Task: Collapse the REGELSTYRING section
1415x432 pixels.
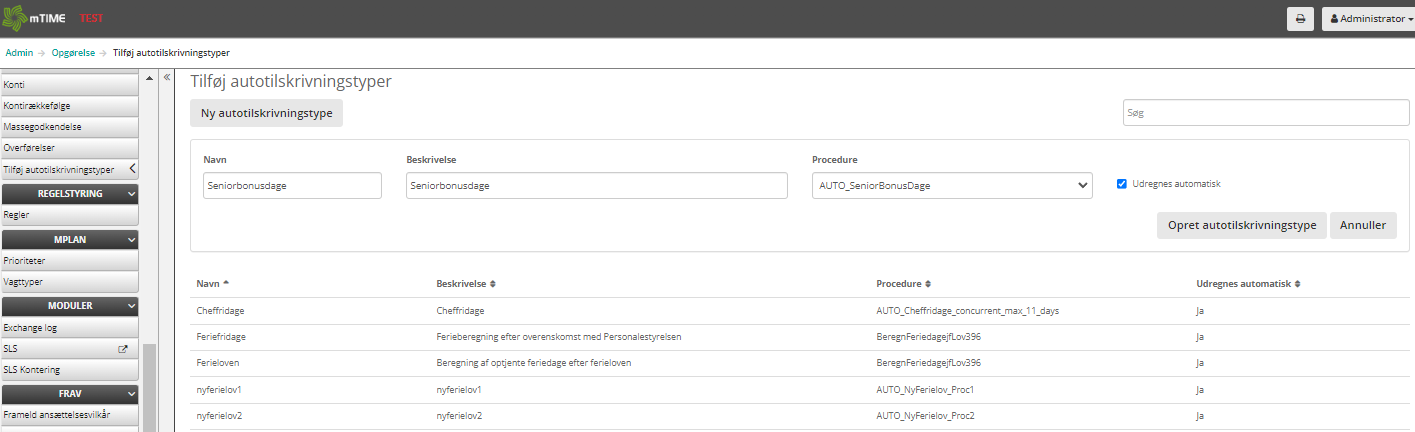Action: coord(131,194)
